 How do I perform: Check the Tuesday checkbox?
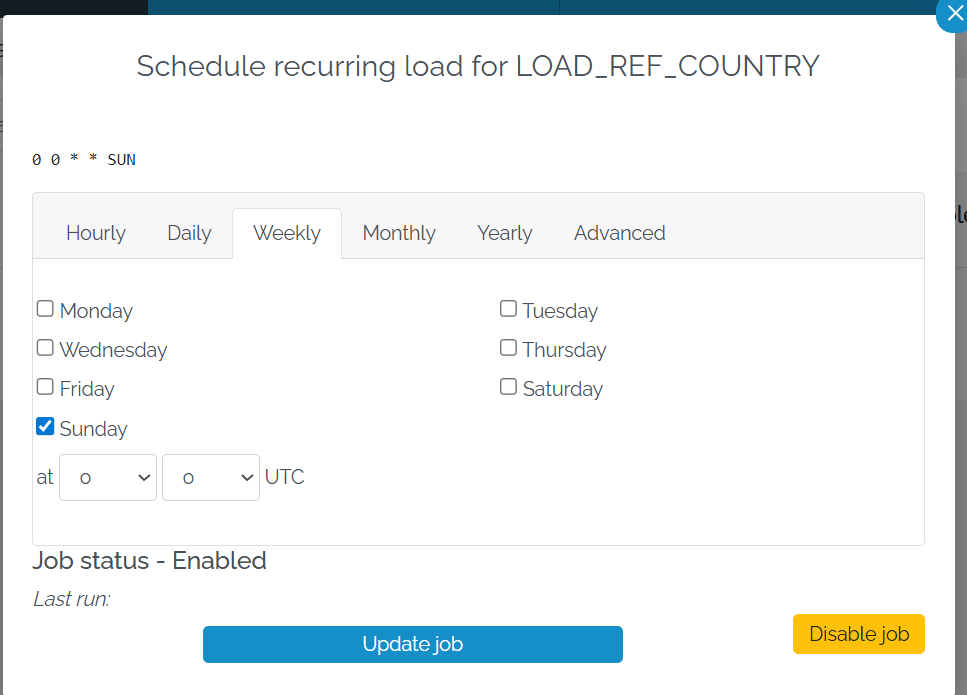tap(508, 308)
